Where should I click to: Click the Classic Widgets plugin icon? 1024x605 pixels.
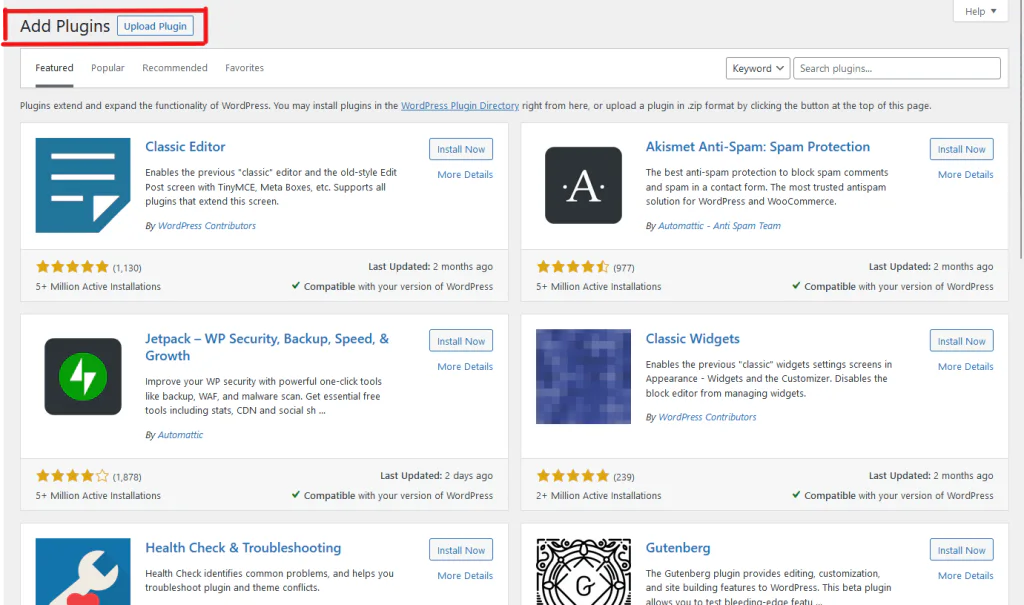coord(583,376)
